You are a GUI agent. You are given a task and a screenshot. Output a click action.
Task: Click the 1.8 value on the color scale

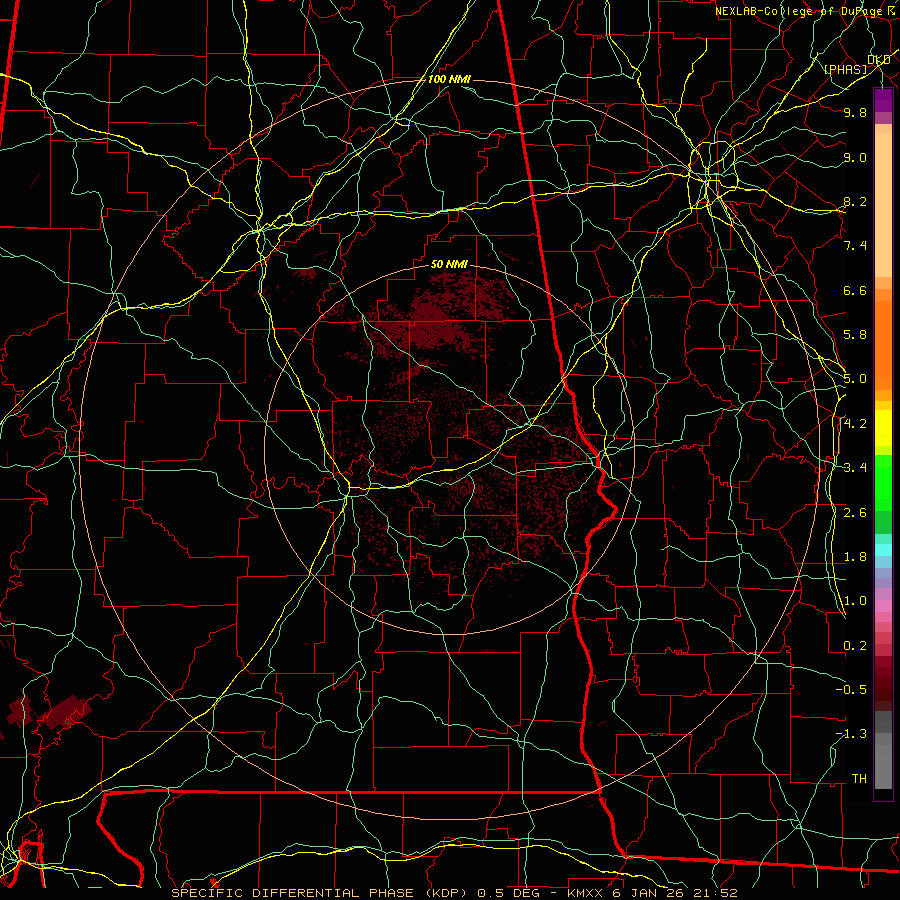(855, 557)
